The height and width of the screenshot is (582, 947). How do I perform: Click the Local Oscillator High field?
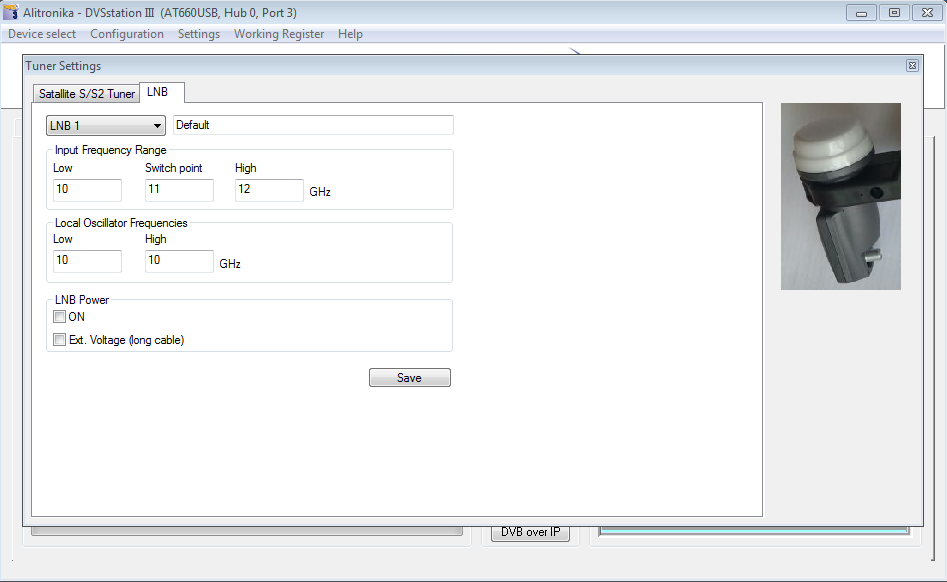[179, 261]
